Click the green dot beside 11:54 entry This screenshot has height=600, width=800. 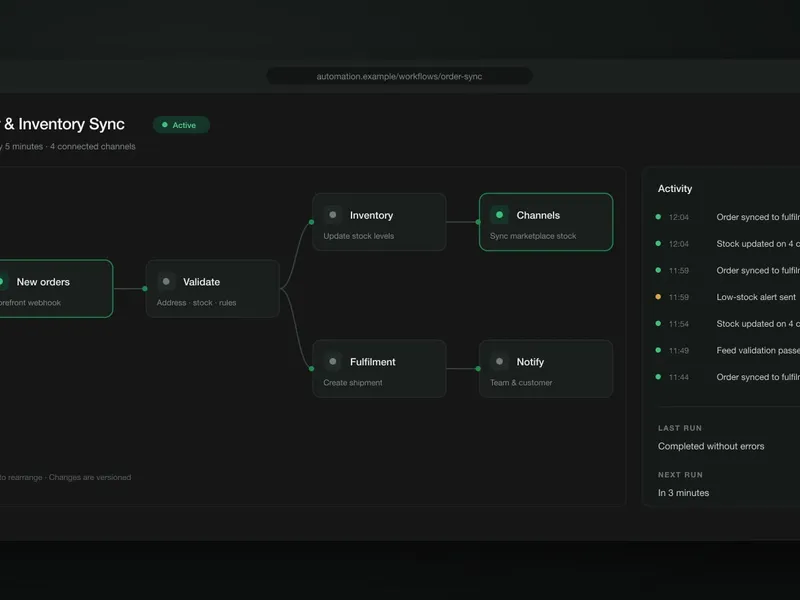658,323
